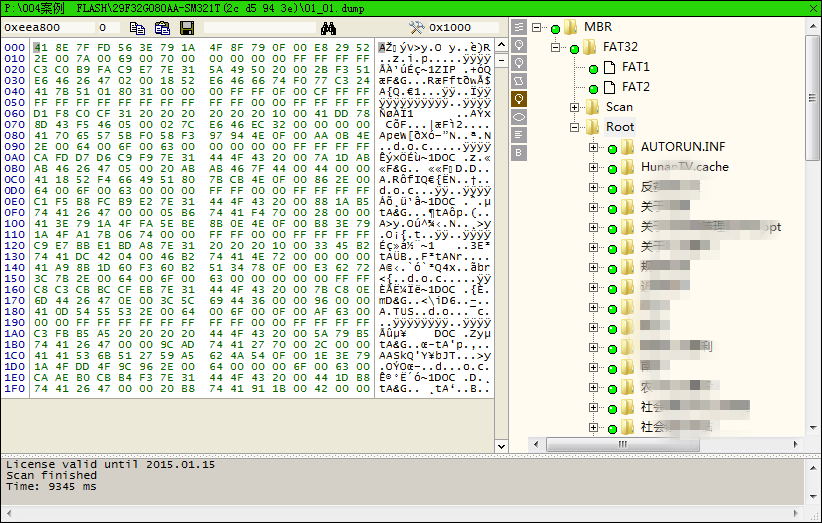Collapse the Root folder node
The width and height of the screenshot is (822, 523).
tap(575, 127)
